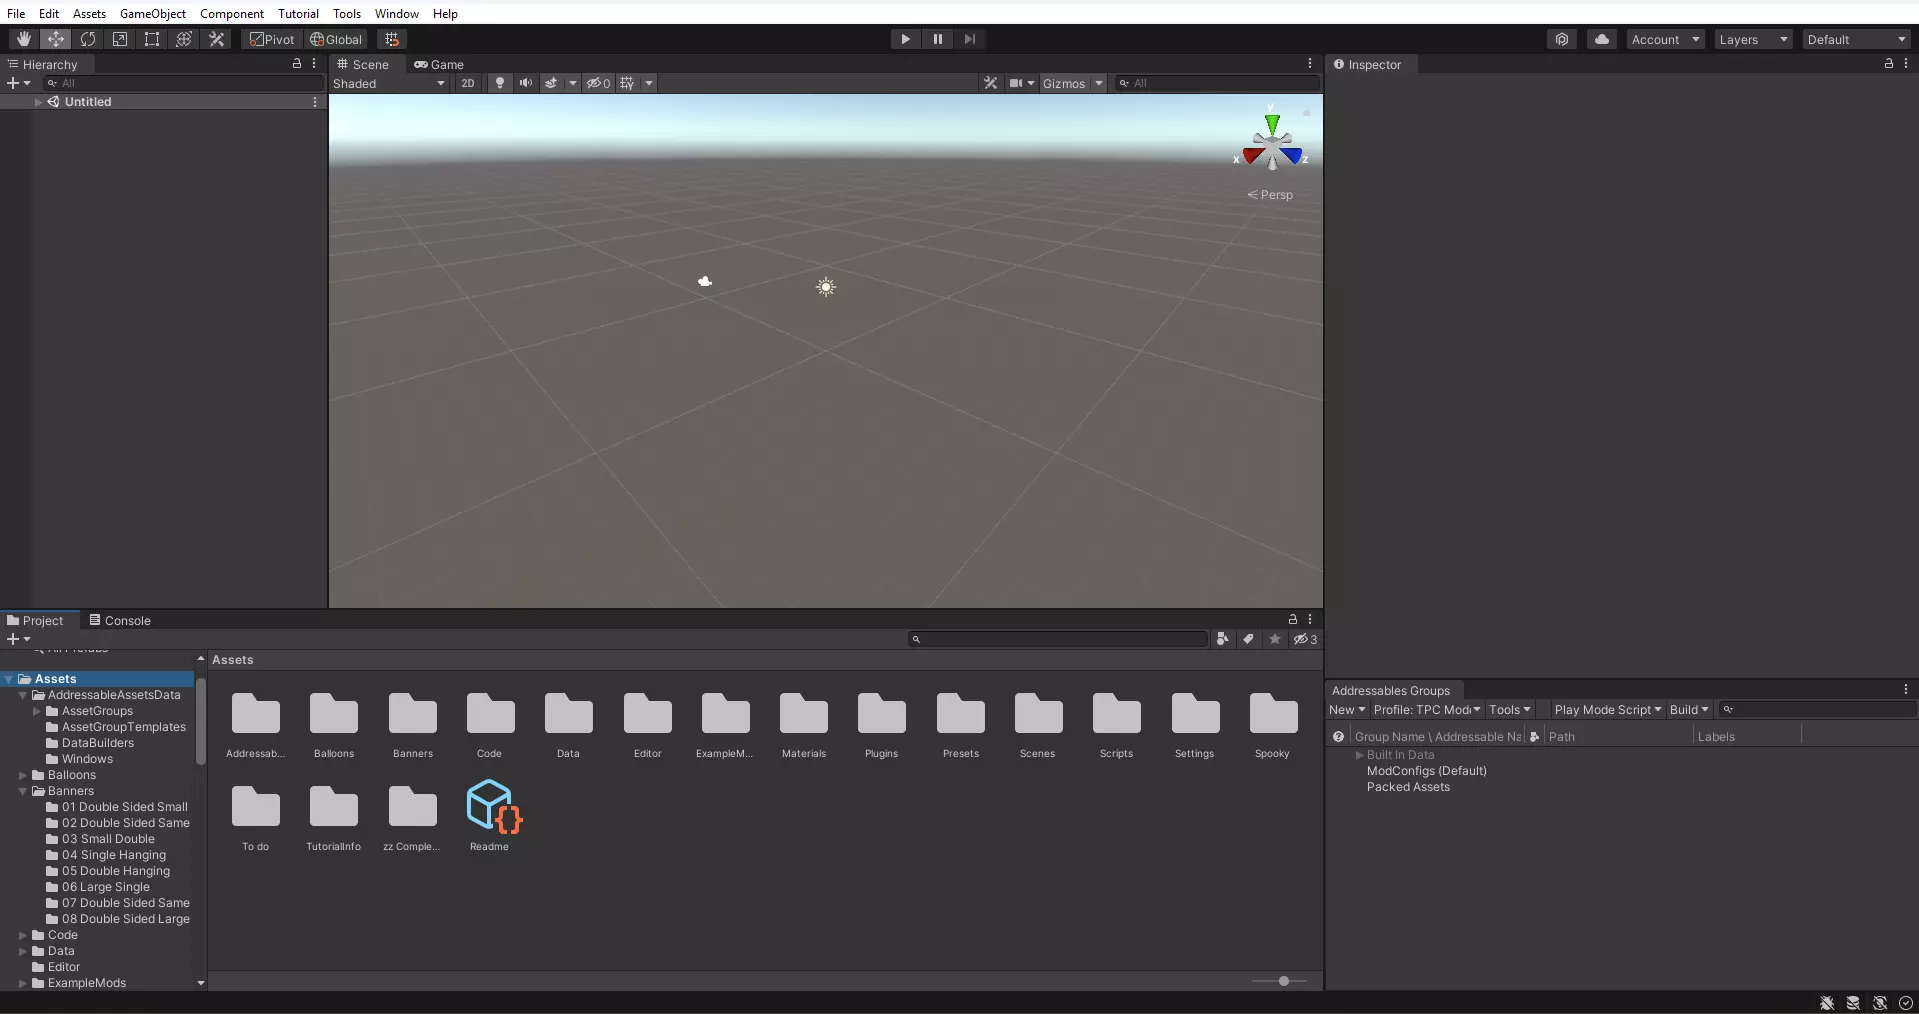This screenshot has height=1014, width=1919.
Task: Switch to the Console tab
Action: point(120,620)
